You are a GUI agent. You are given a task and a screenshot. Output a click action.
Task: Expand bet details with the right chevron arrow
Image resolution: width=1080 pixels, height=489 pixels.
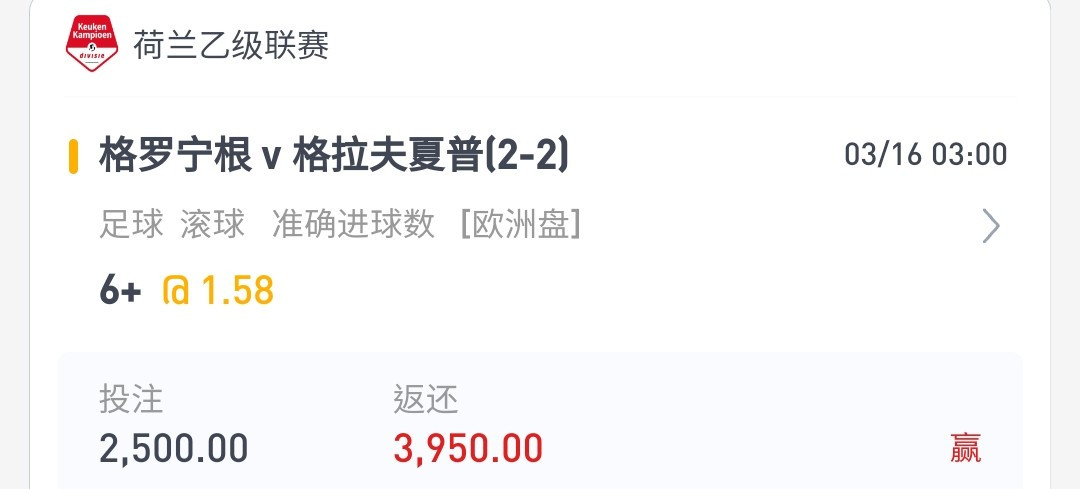click(990, 226)
